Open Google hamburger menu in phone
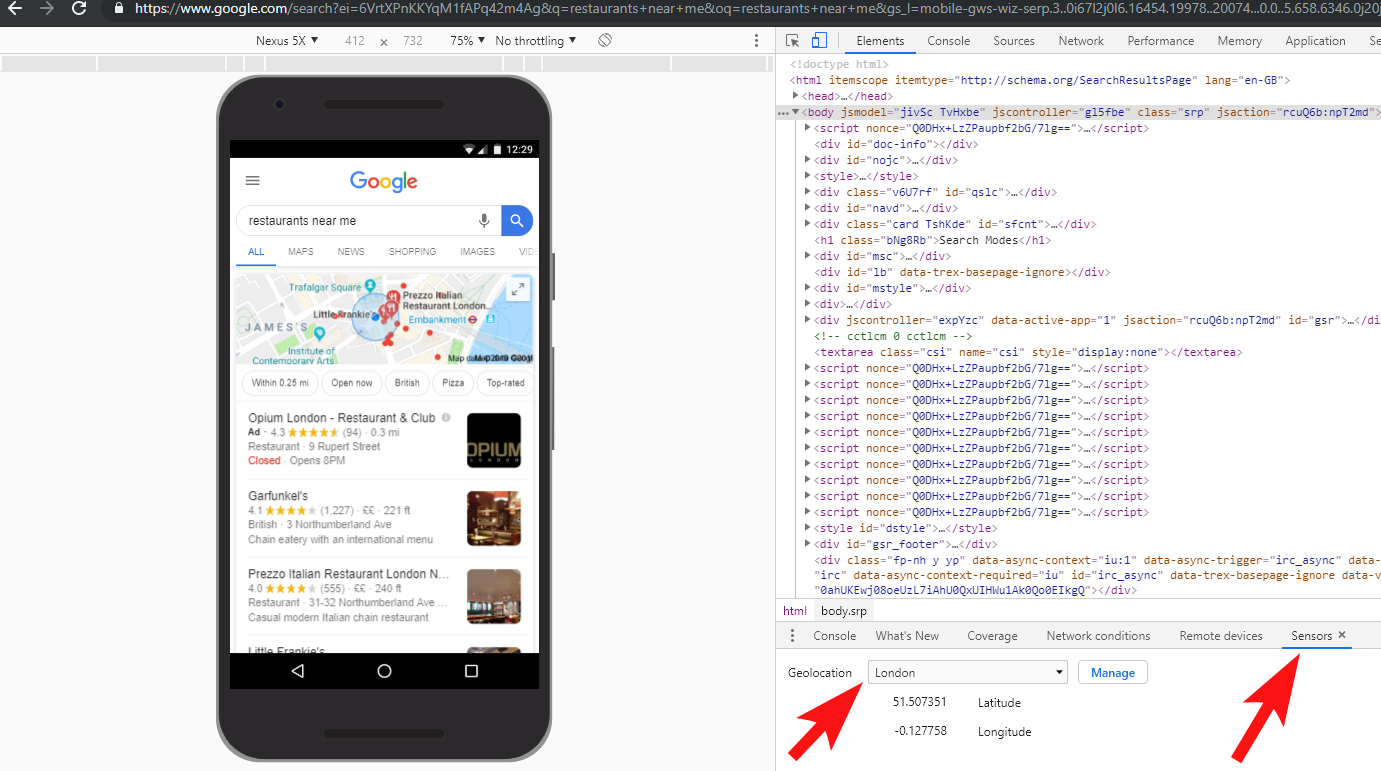The width and height of the screenshot is (1381, 771). click(253, 181)
